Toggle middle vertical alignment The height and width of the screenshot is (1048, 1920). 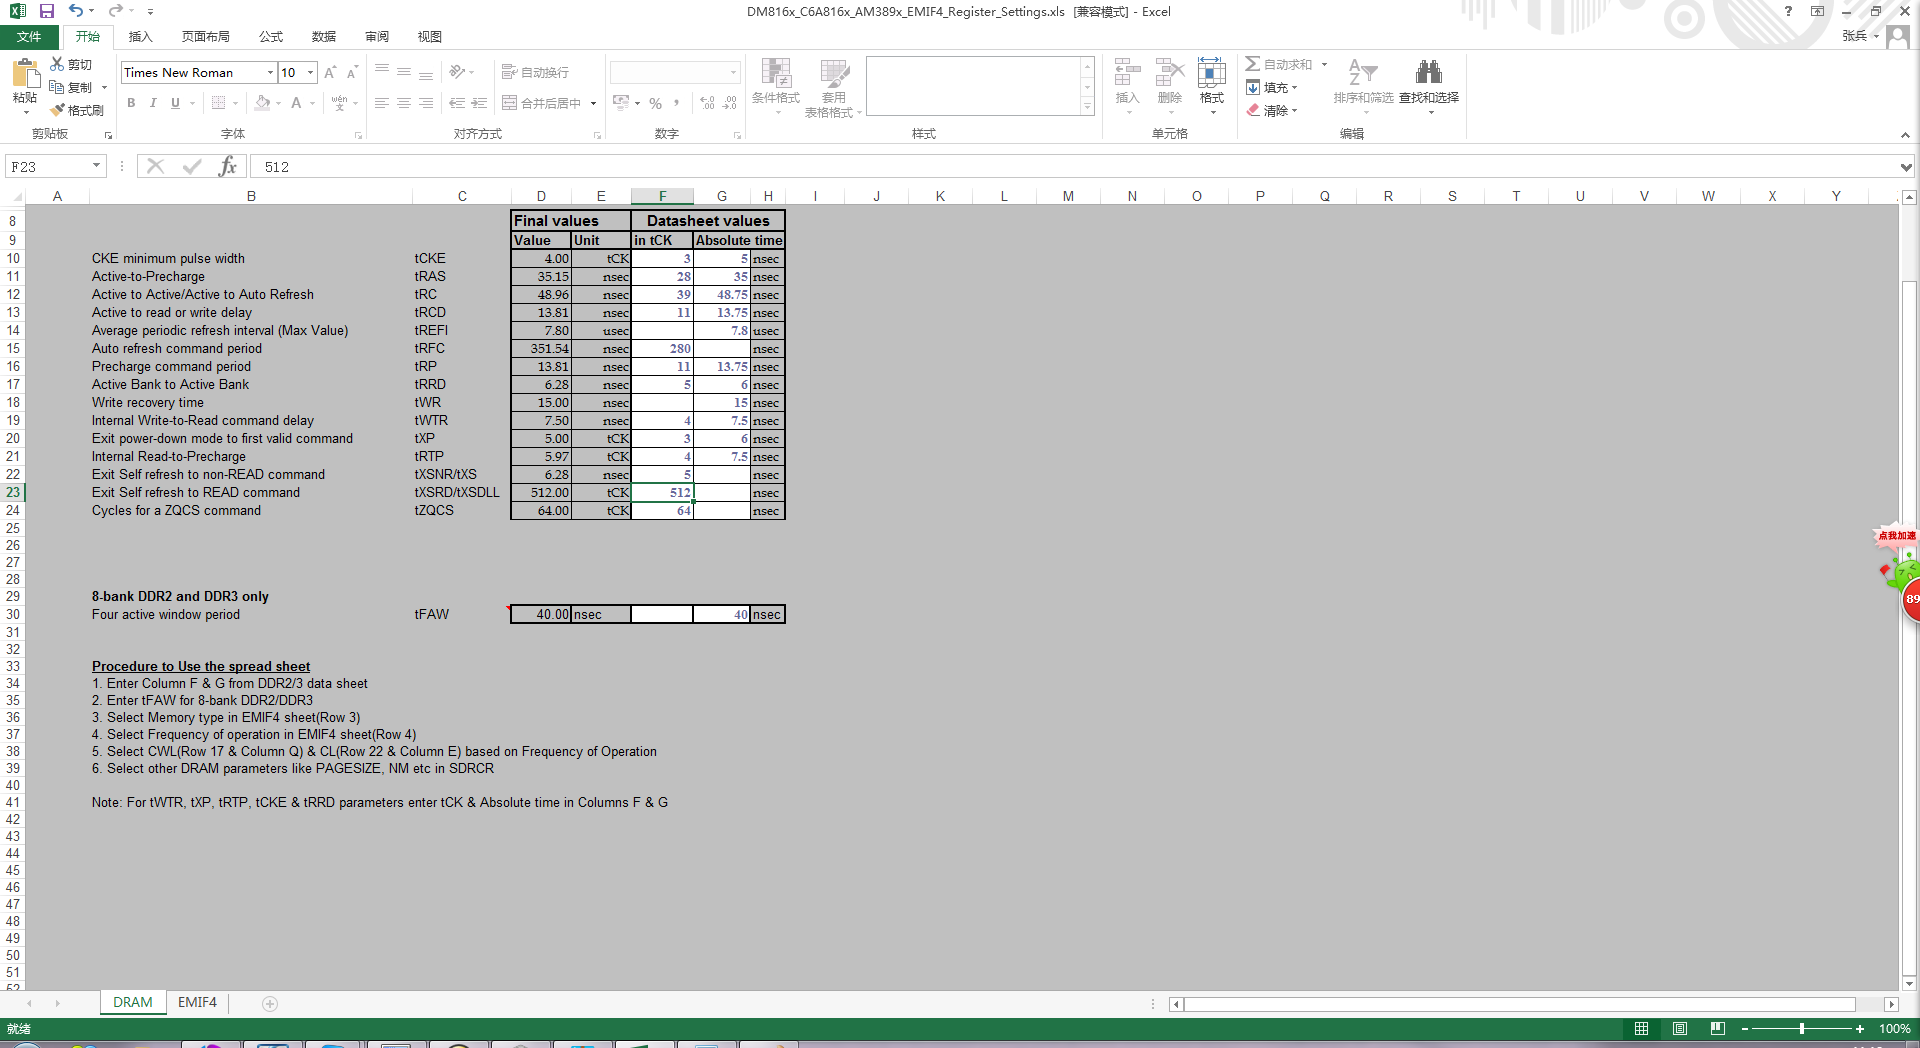[x=404, y=72]
